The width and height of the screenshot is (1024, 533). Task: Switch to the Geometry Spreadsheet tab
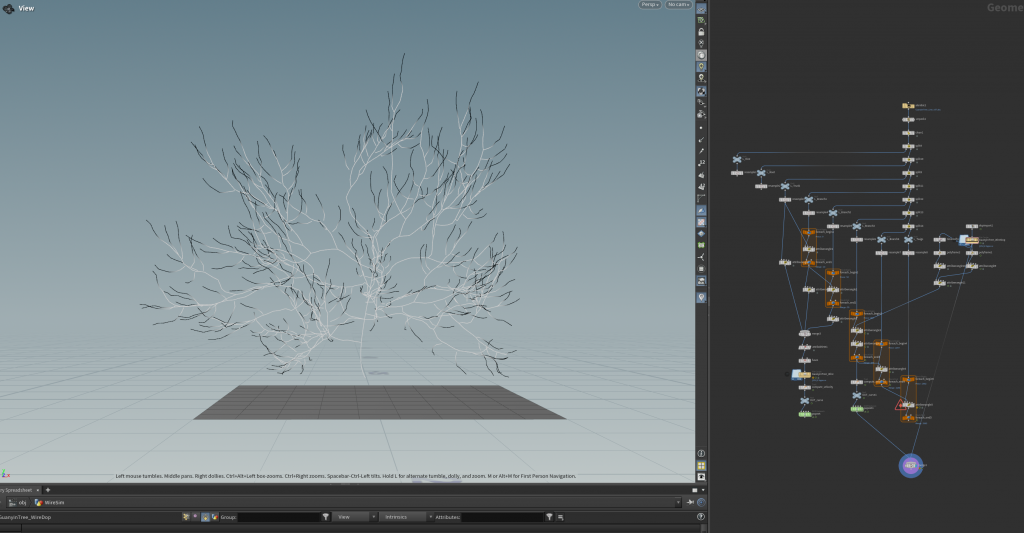click(18, 489)
